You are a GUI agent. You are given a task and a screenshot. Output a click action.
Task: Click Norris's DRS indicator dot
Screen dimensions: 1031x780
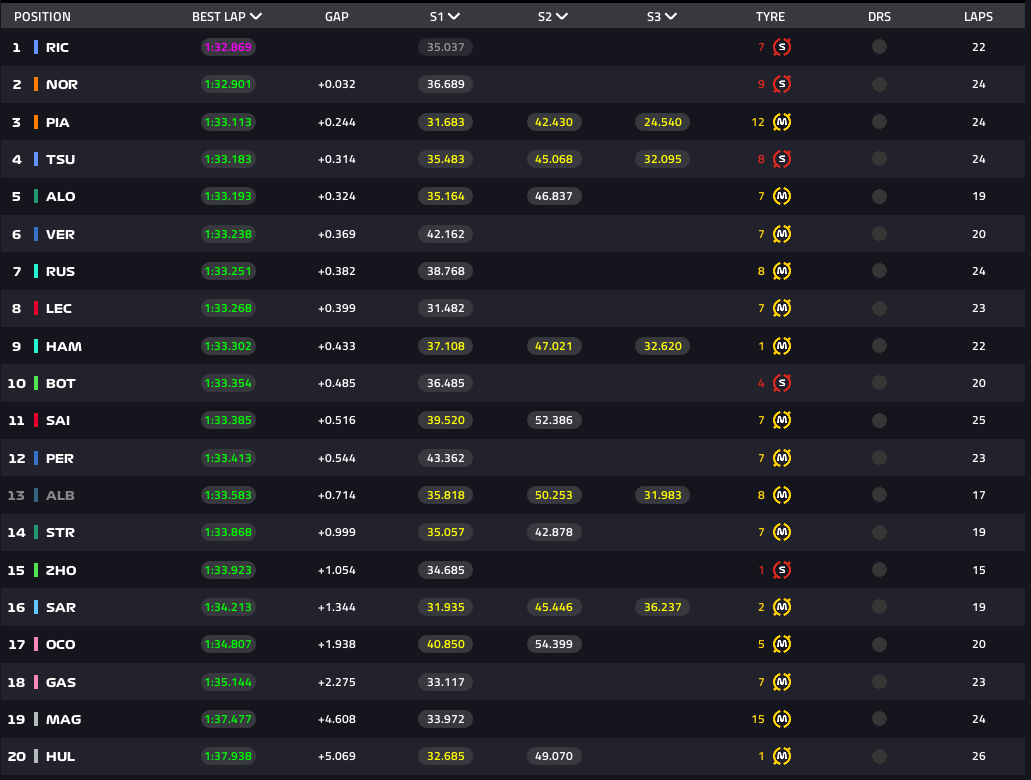pos(879,84)
